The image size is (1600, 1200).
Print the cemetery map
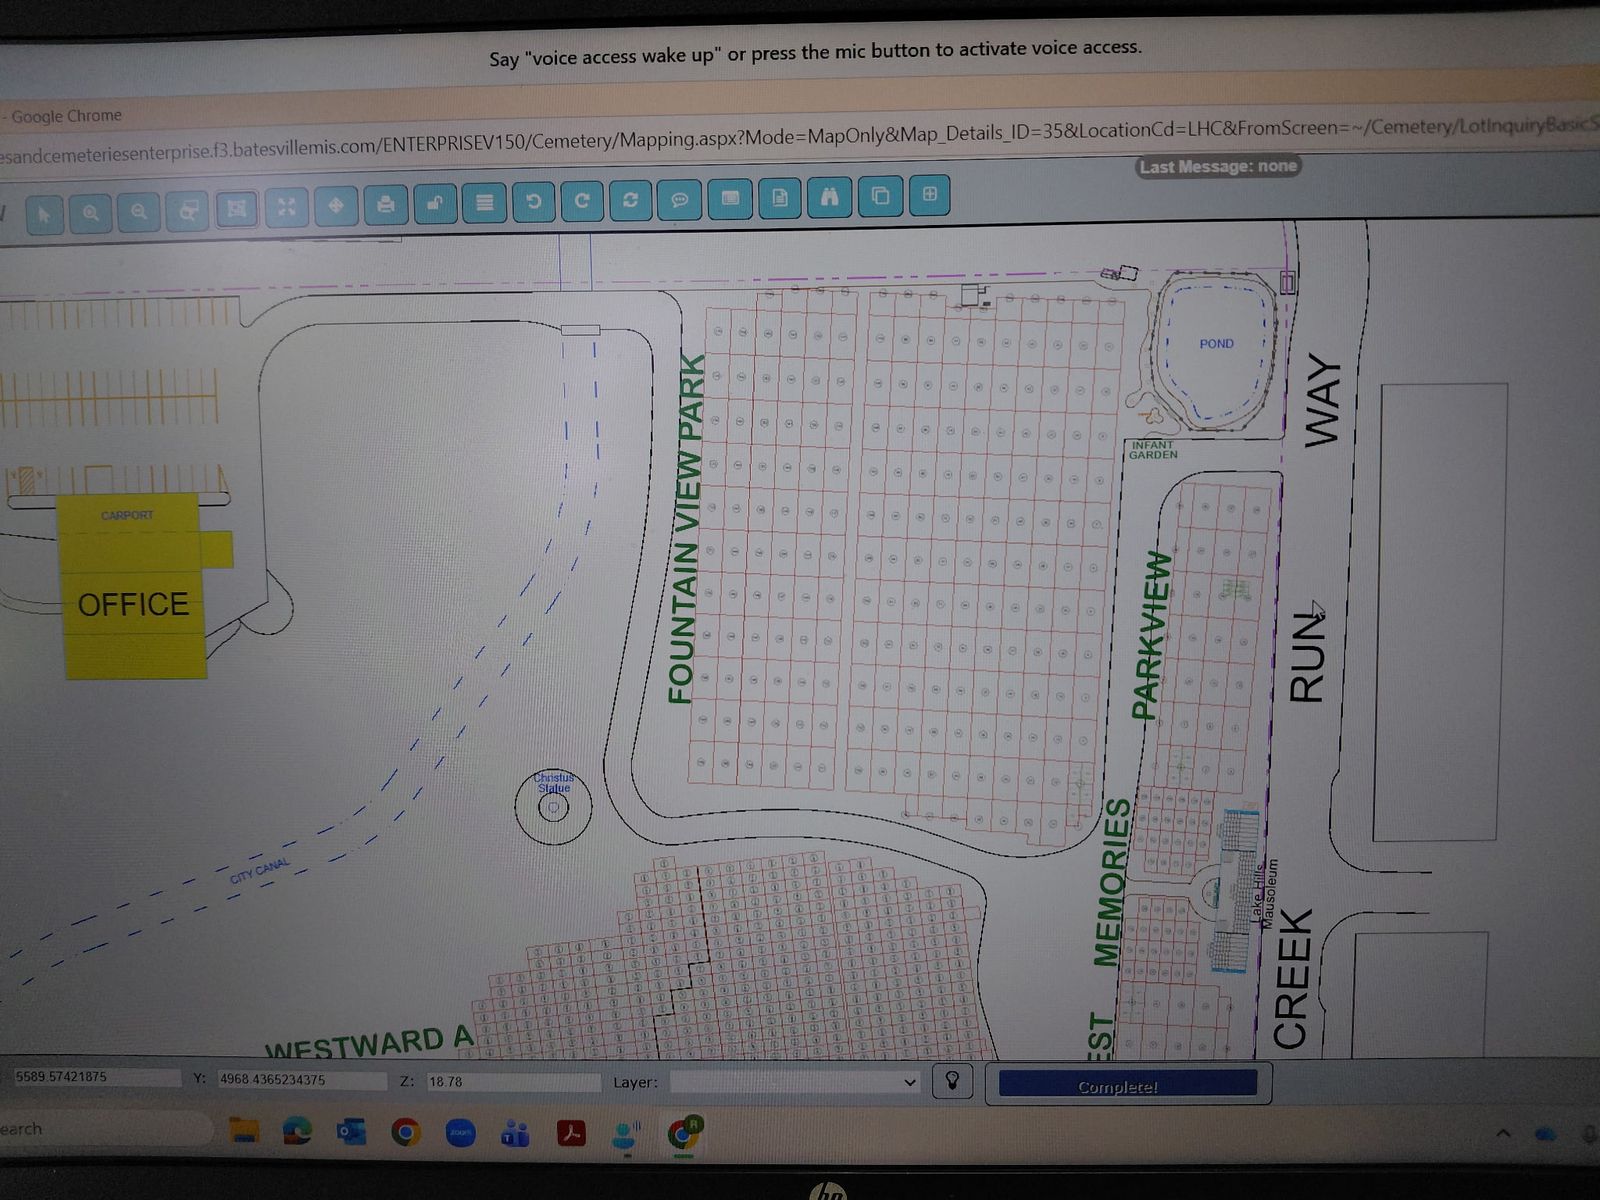(x=385, y=205)
